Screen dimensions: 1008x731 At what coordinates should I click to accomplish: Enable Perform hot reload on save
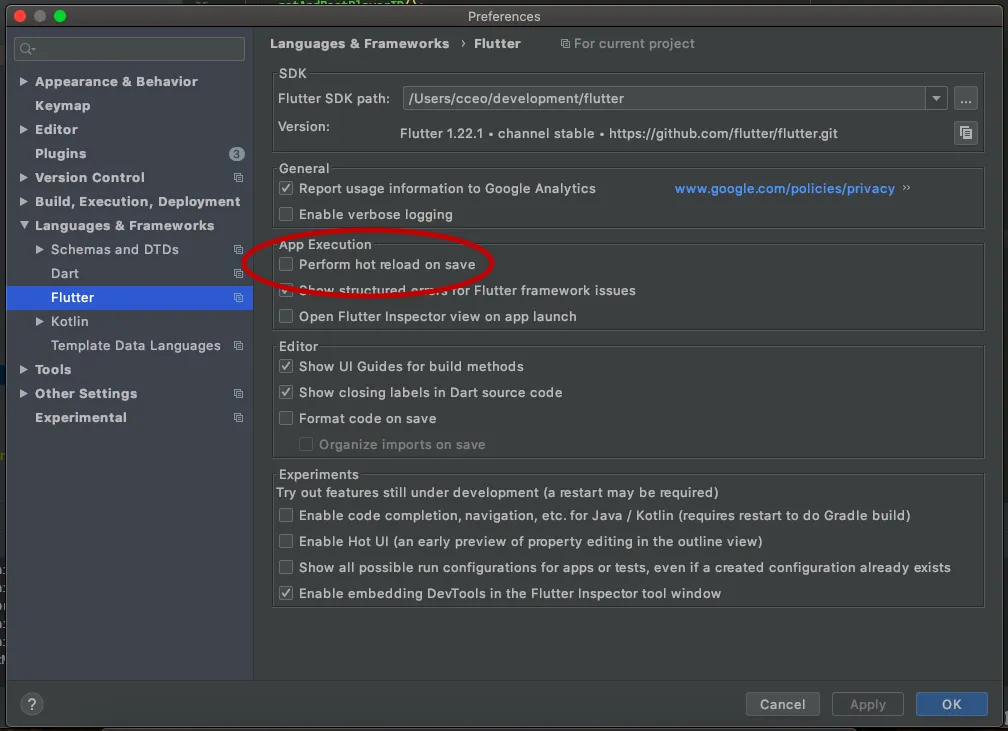pos(287,265)
